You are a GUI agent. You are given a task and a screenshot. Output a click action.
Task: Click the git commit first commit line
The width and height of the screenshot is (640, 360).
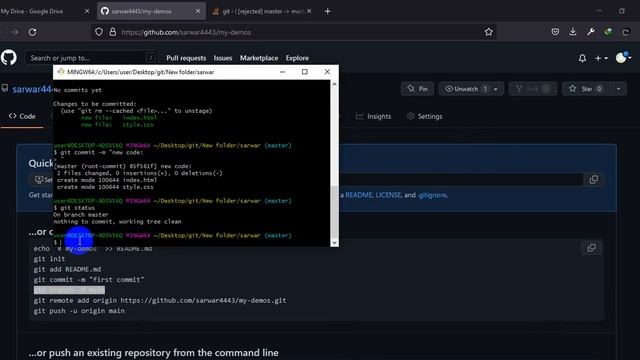(x=89, y=280)
